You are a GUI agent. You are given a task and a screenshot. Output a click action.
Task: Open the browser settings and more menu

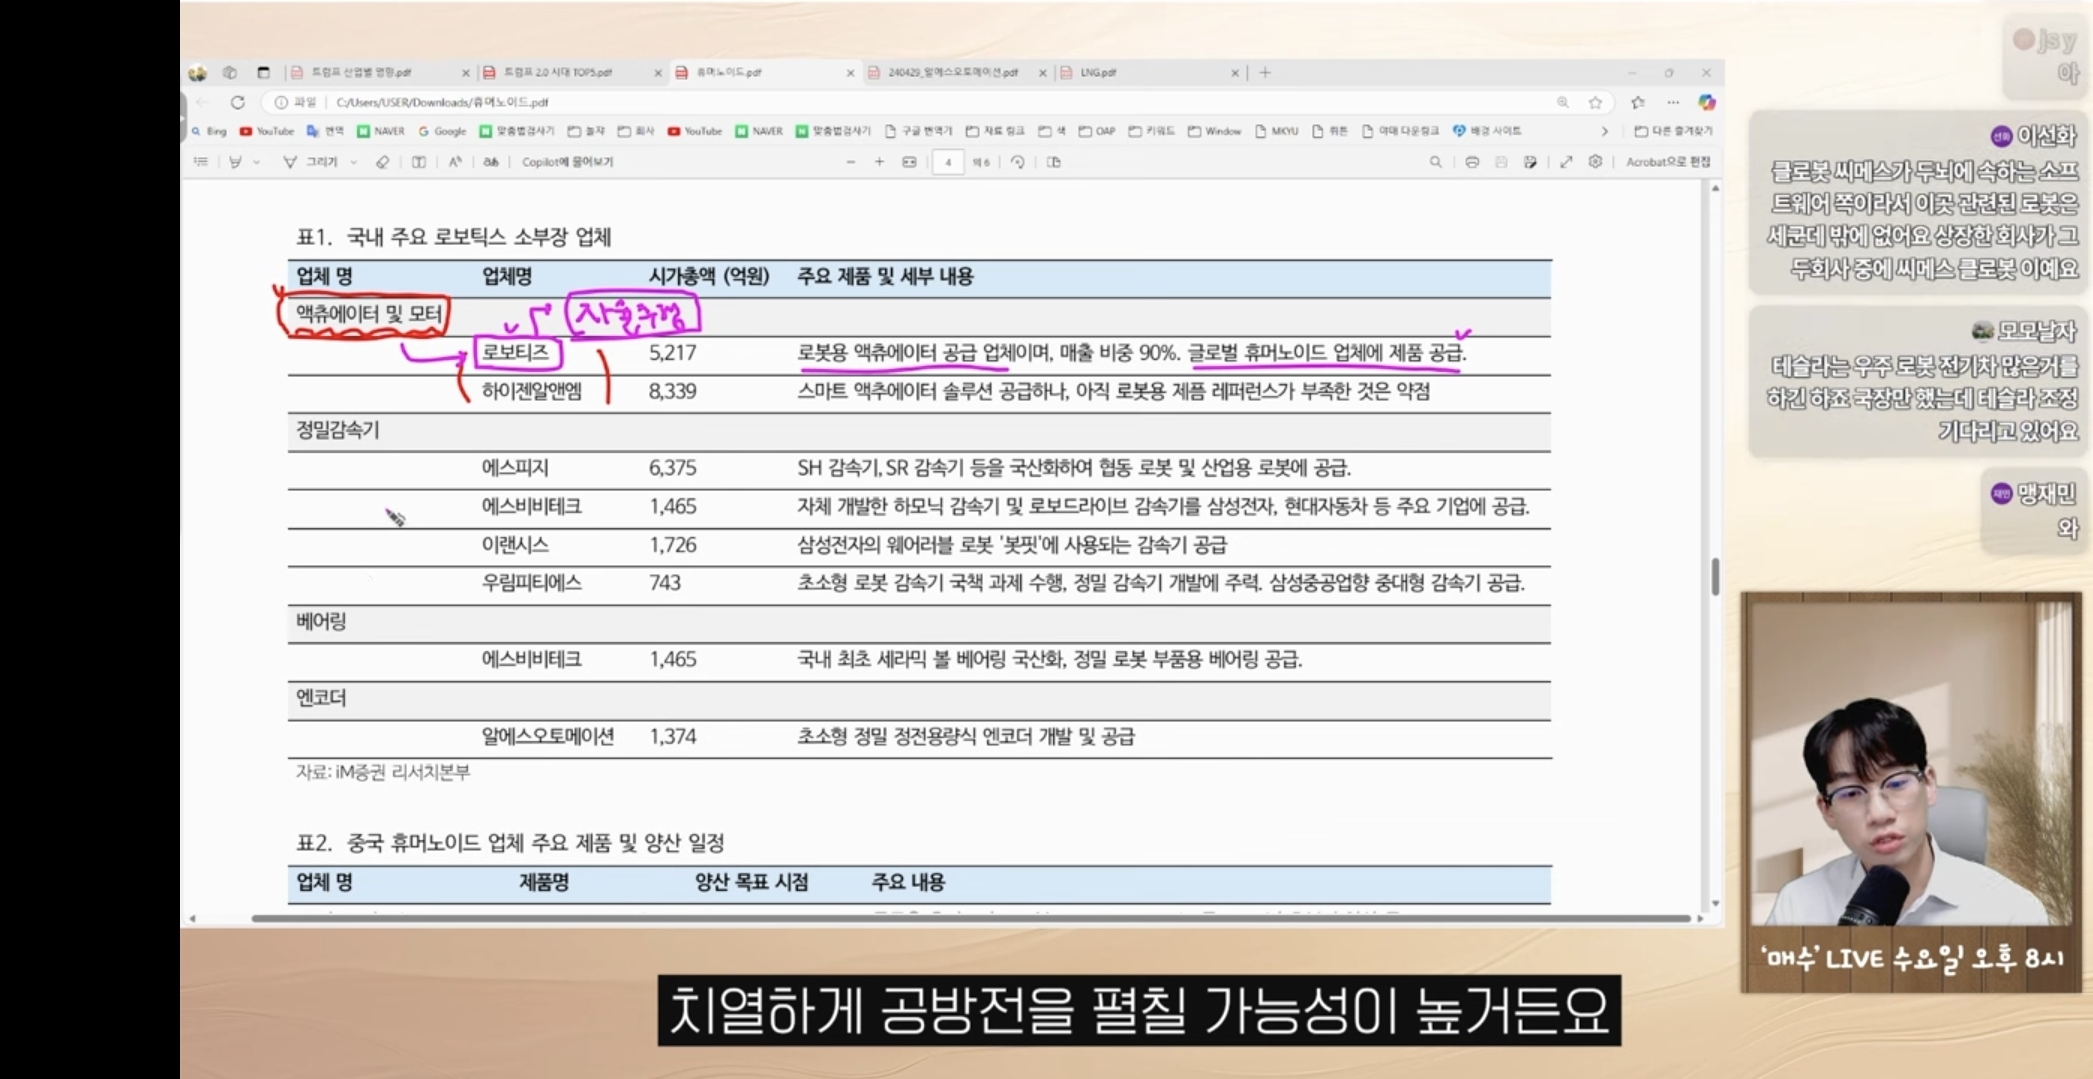[1673, 102]
